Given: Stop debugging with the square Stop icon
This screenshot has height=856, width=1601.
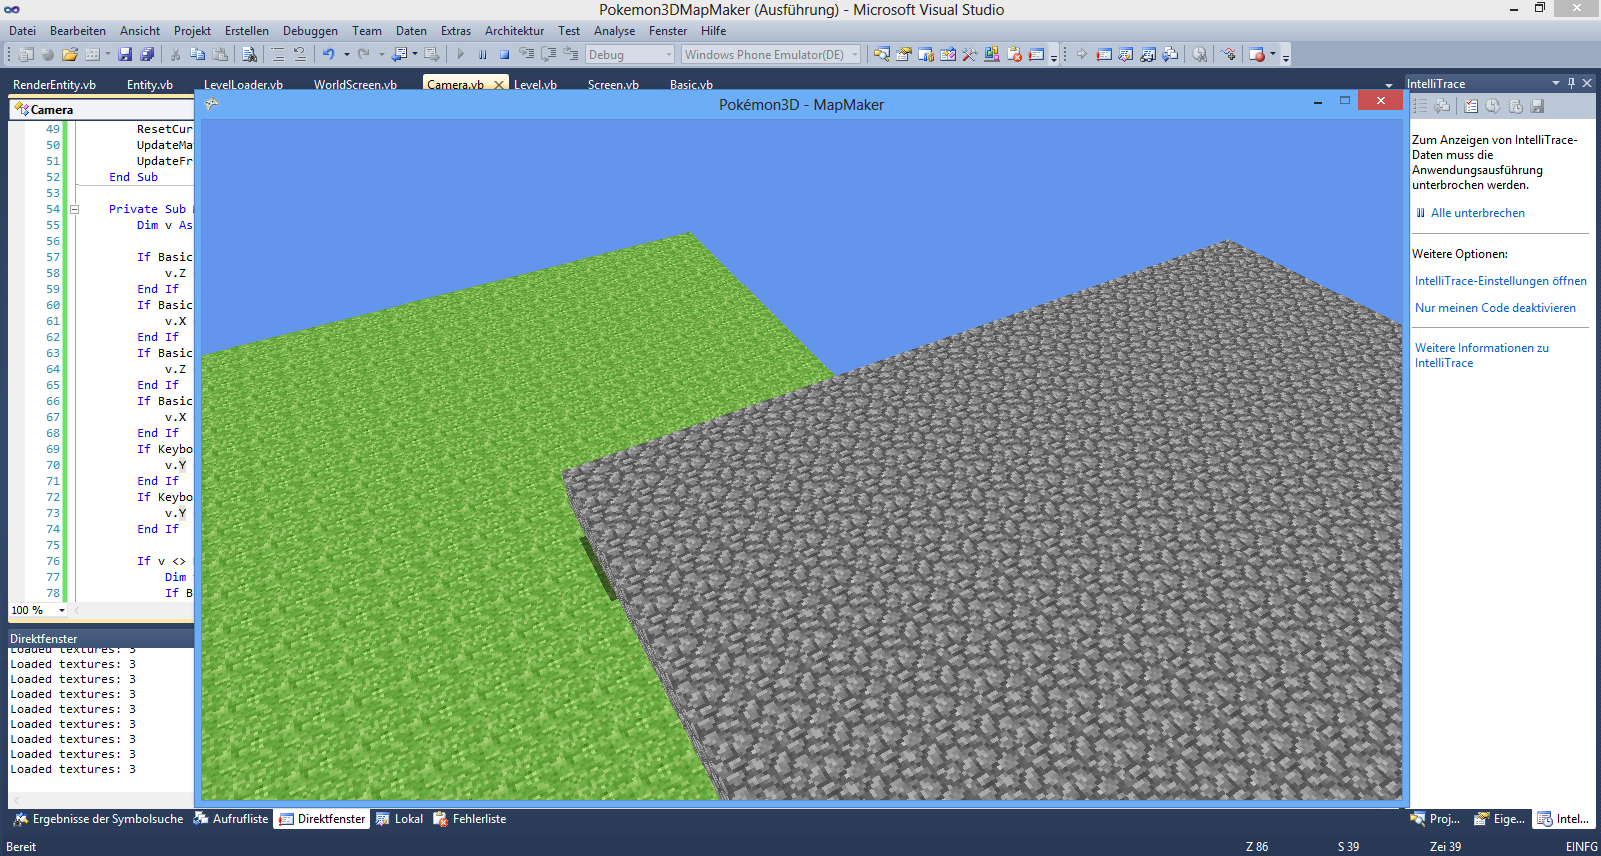Looking at the screenshot, I should click(x=504, y=54).
